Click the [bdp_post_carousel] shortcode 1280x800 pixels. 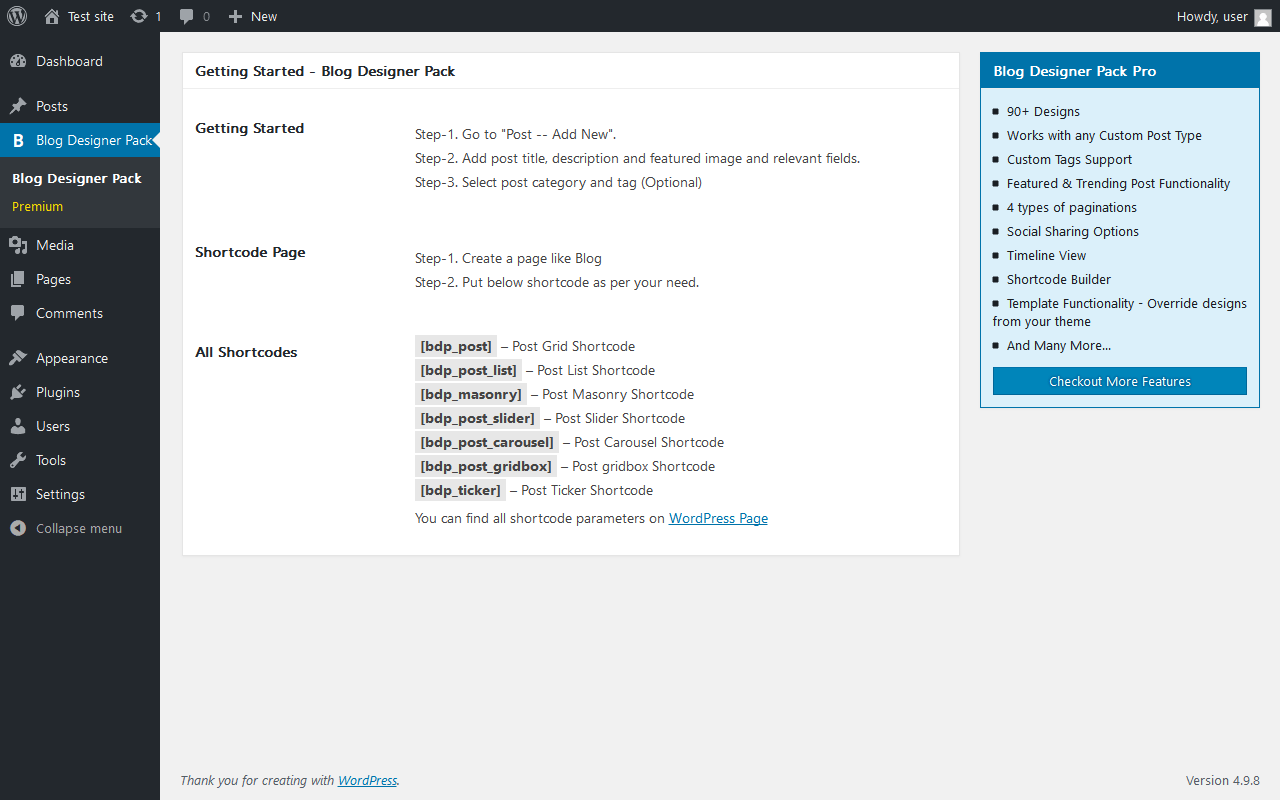[x=487, y=442]
